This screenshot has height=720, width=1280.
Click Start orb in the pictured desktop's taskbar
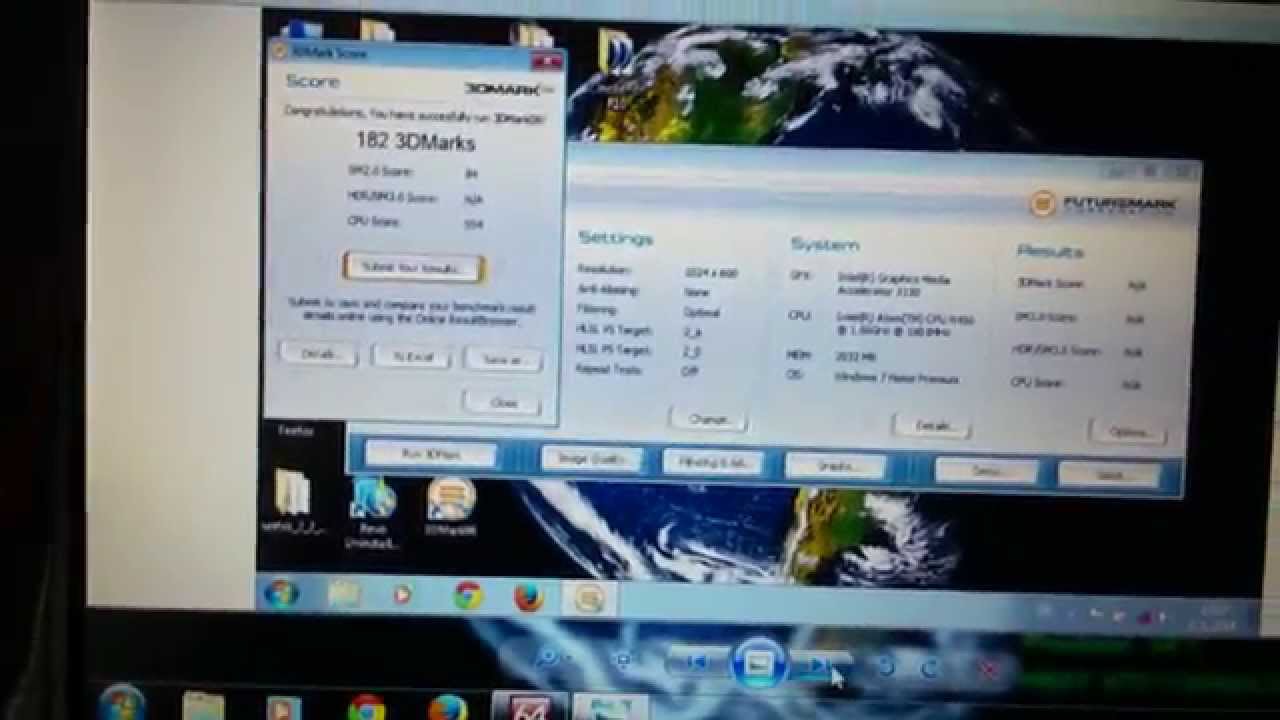tap(281, 593)
